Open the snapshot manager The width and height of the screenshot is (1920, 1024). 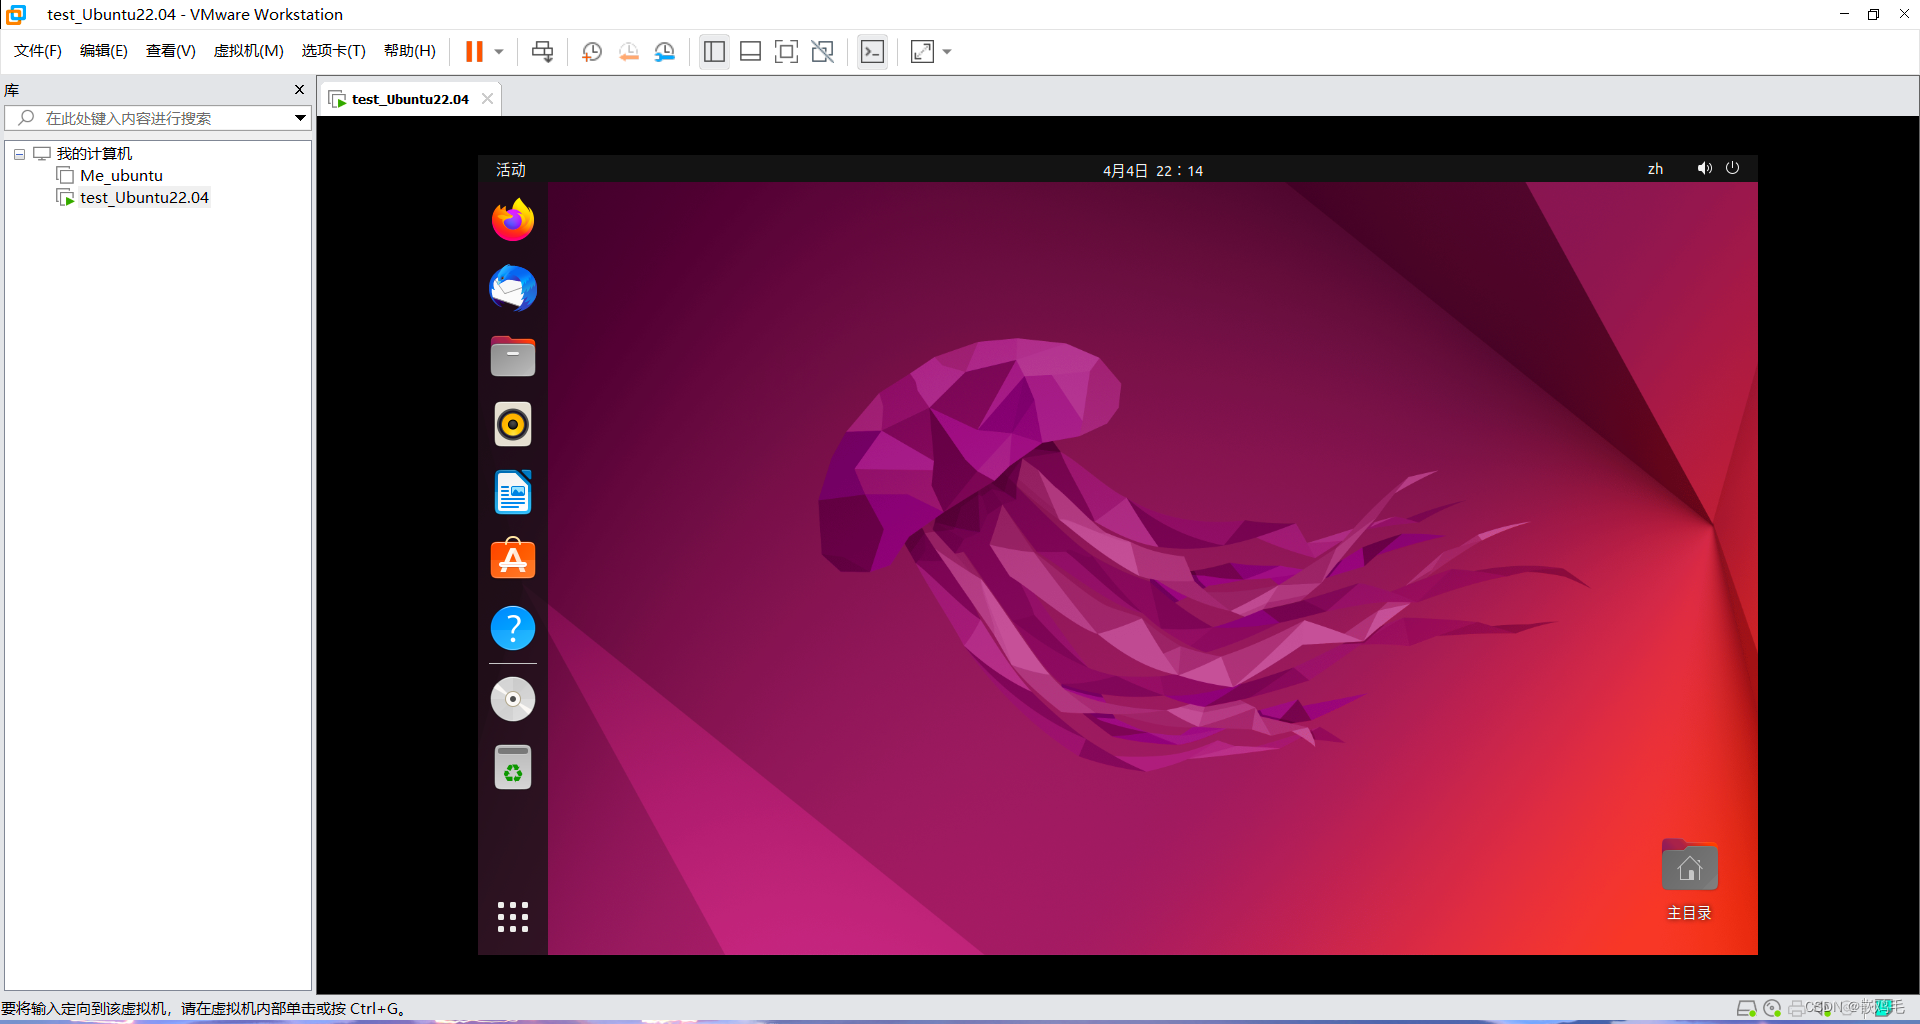point(664,51)
